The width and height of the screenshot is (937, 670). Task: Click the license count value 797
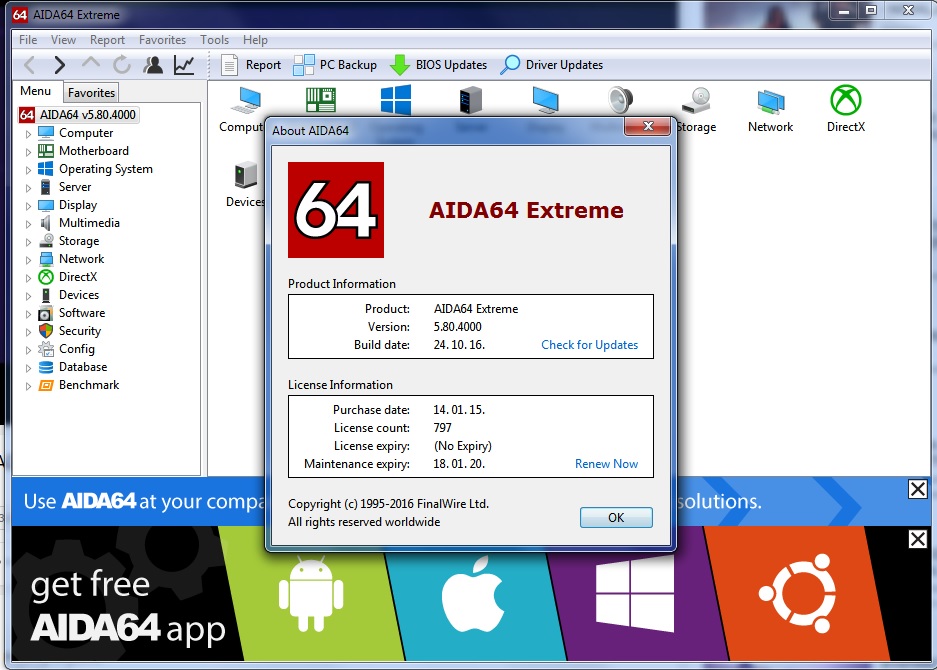442,428
